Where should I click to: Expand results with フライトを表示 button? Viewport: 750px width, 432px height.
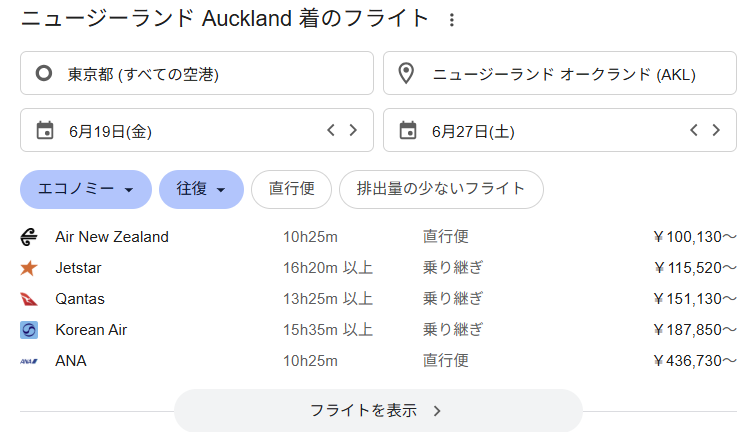[x=377, y=410]
